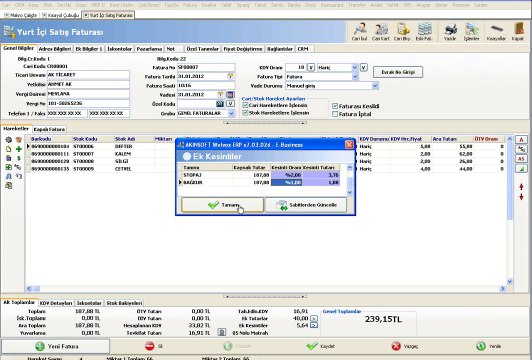
Task: Toggle Cari Hareketlere İşlensin checkbox
Action: (245, 106)
